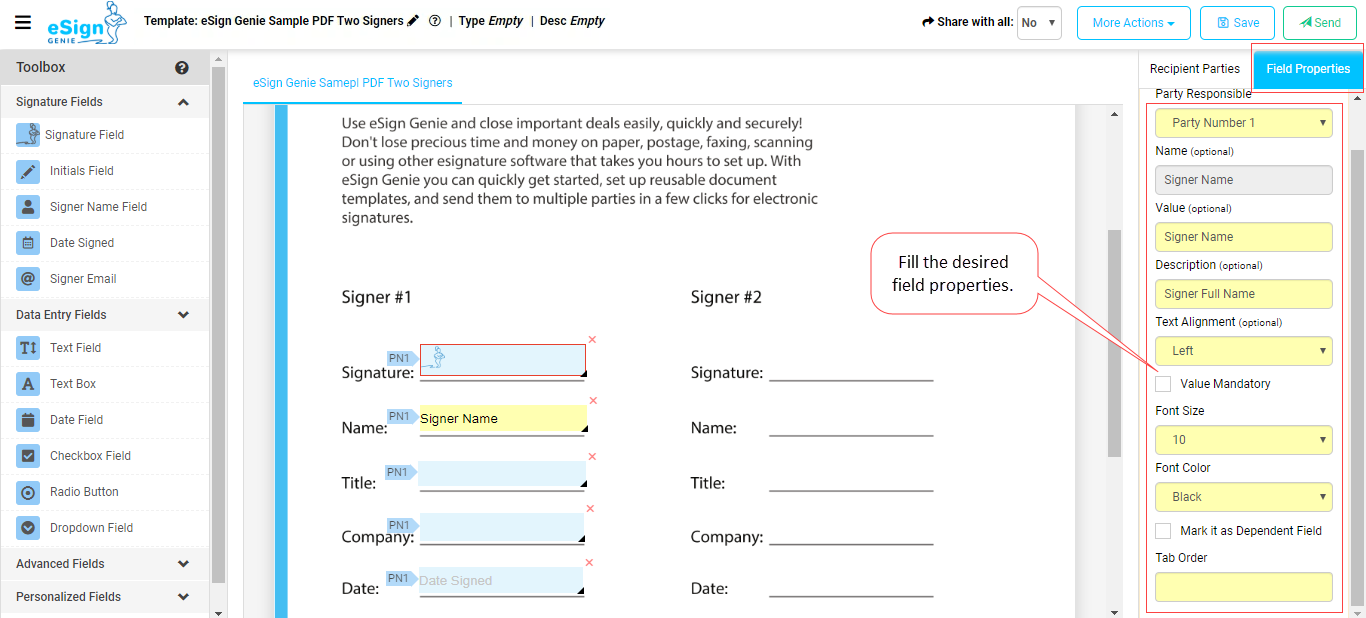Click the pencil icon to edit template name
The width and height of the screenshot is (1366, 618).
[x=414, y=21]
